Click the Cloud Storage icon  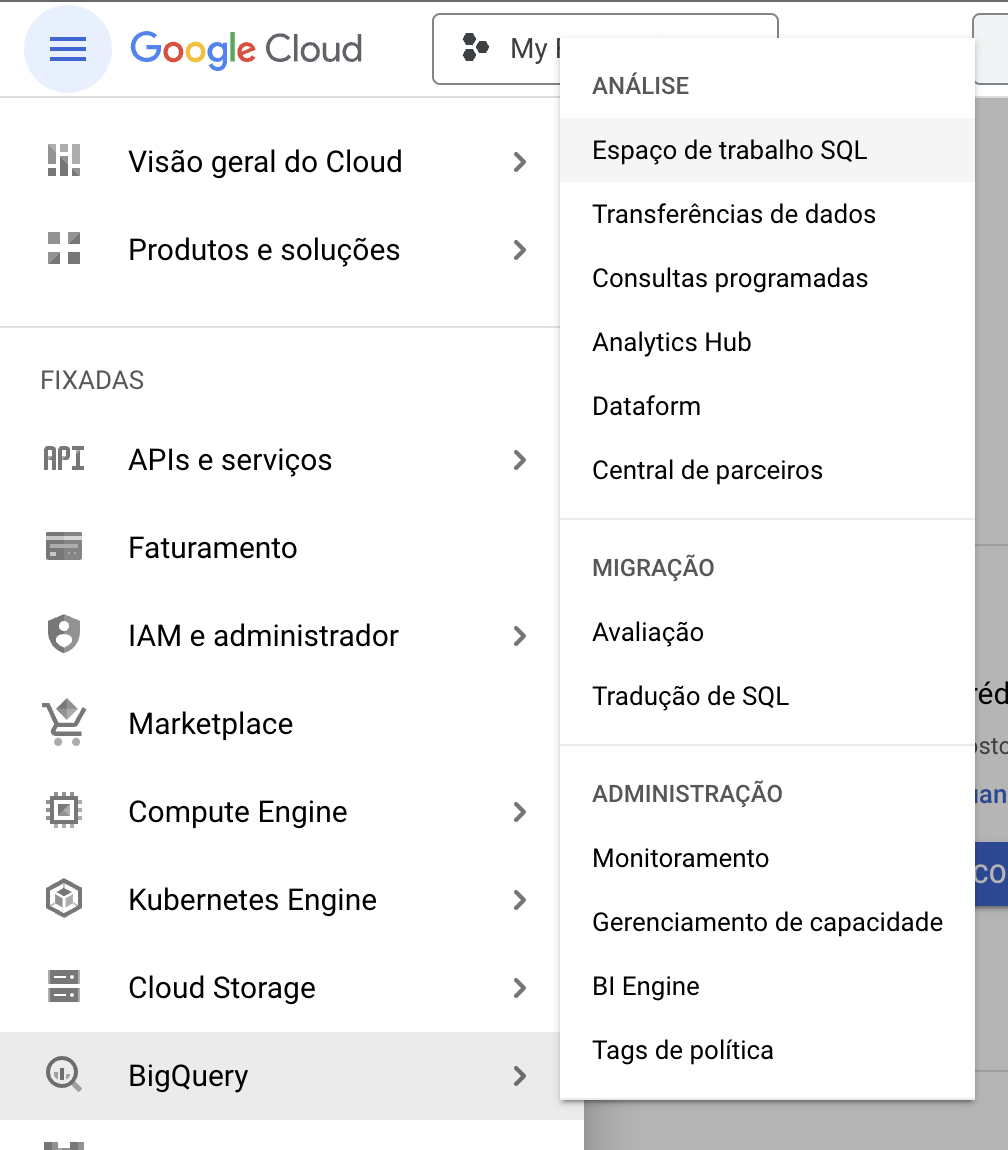click(64, 986)
